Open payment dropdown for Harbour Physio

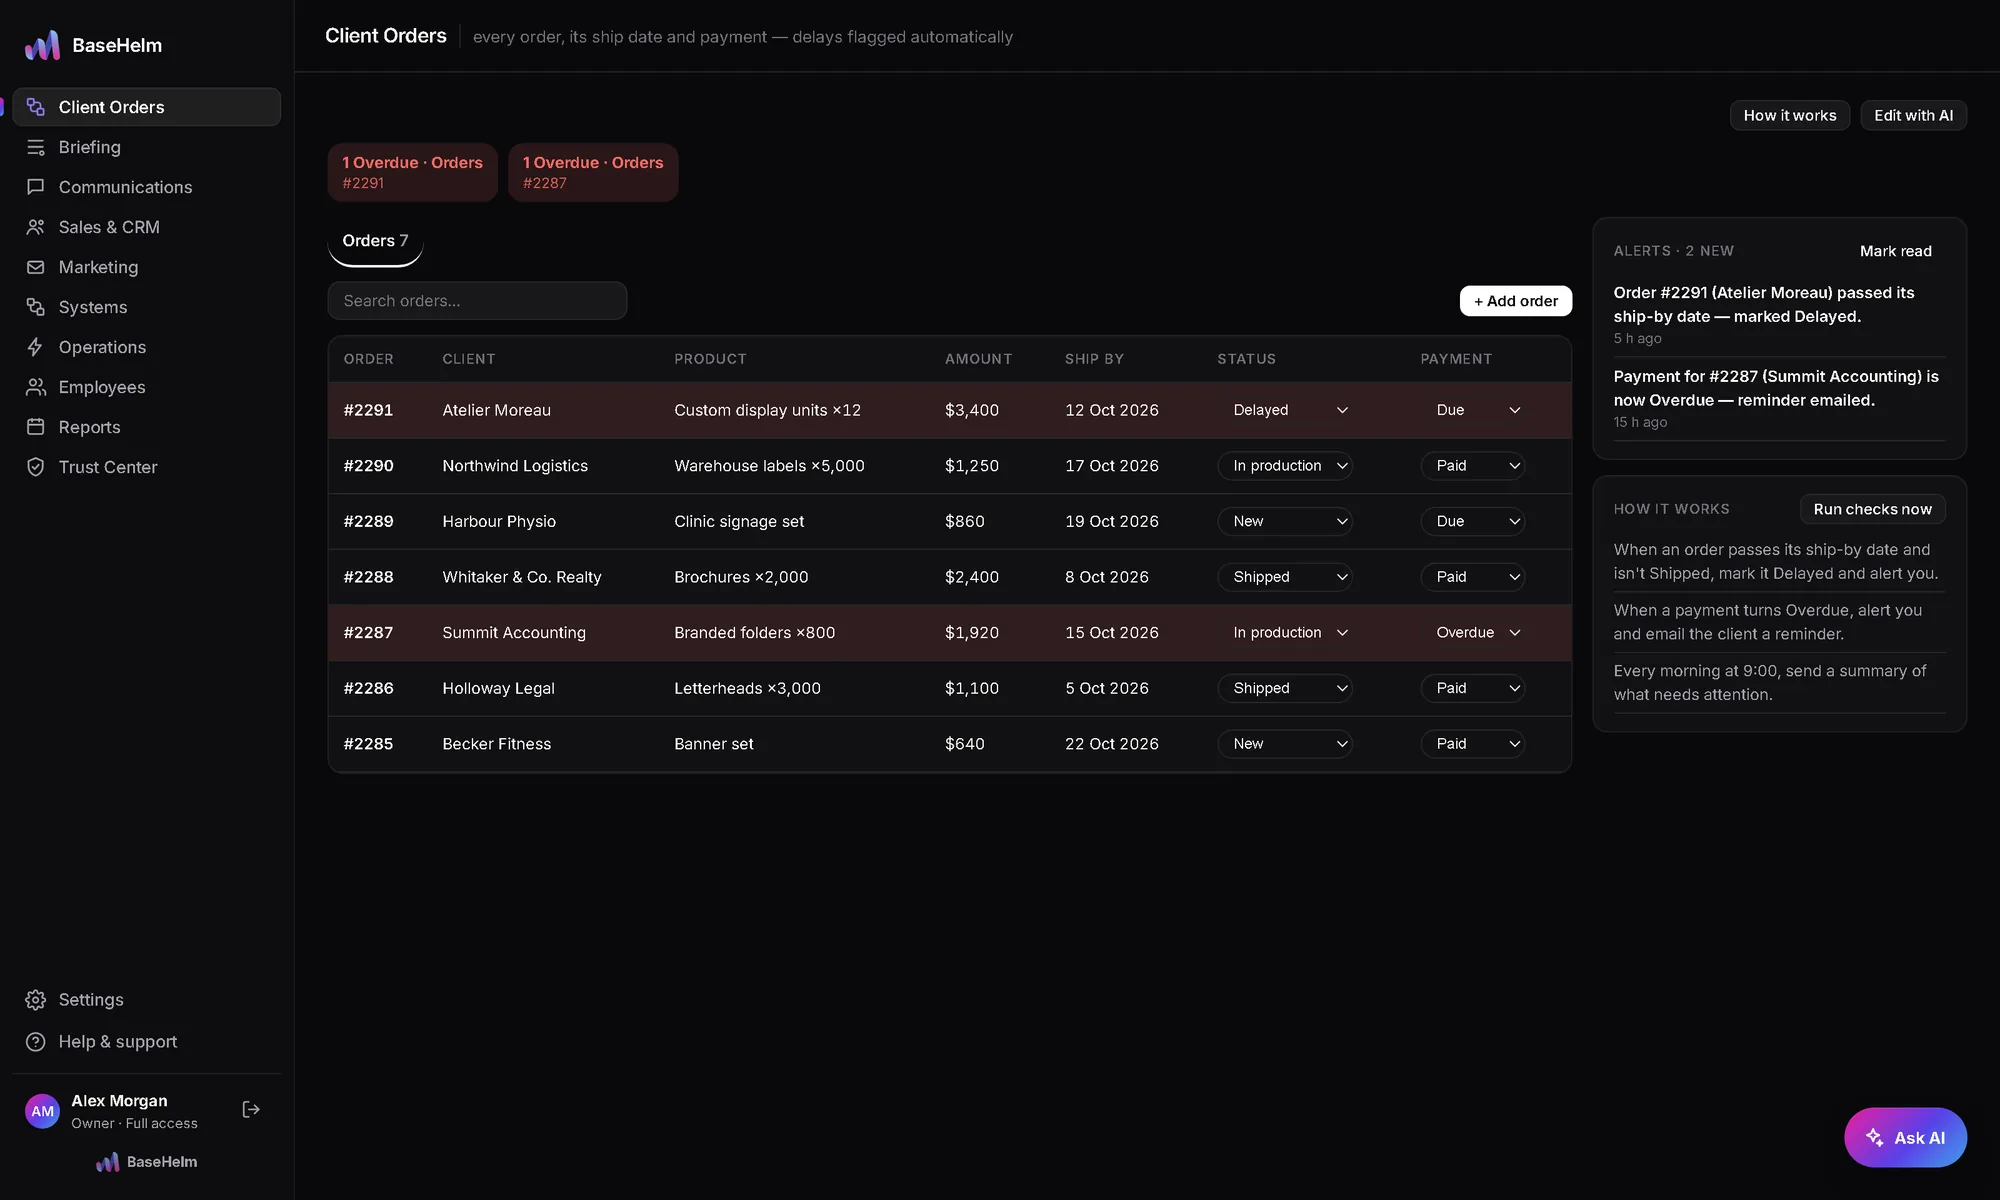point(1473,521)
